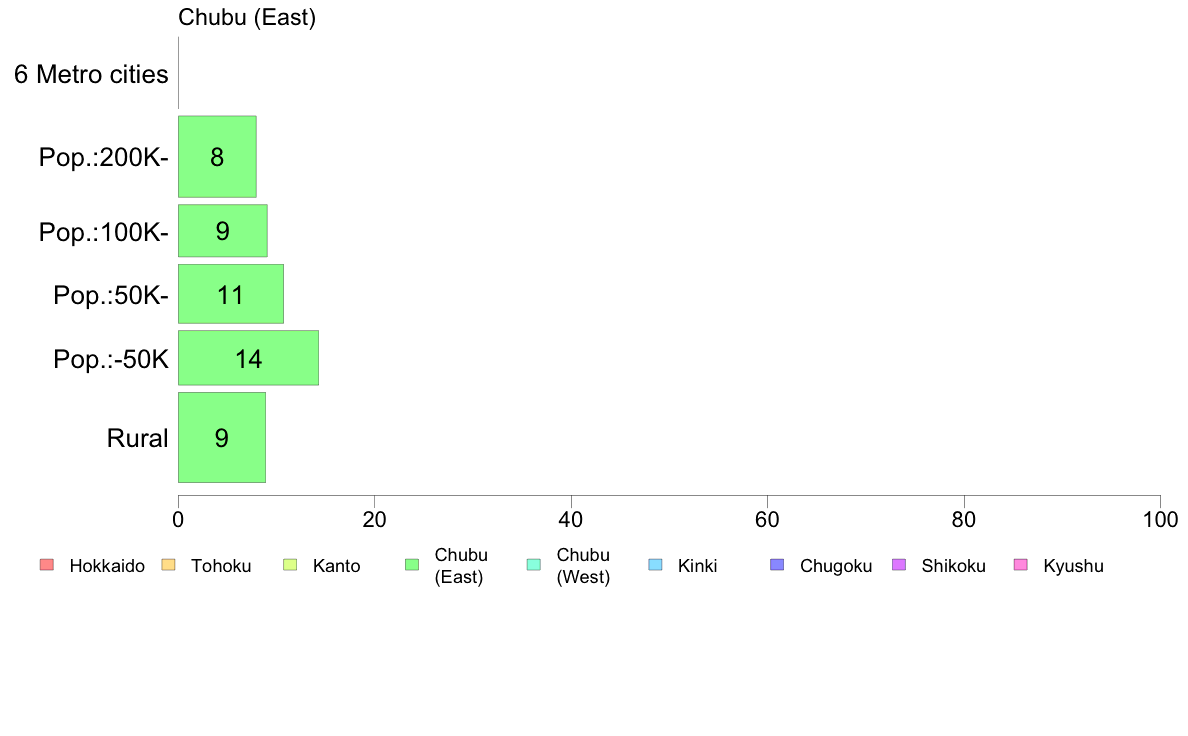The height and width of the screenshot is (736, 1188).
Task: Click the 100 tick label on x-axis
Action: point(1160,519)
